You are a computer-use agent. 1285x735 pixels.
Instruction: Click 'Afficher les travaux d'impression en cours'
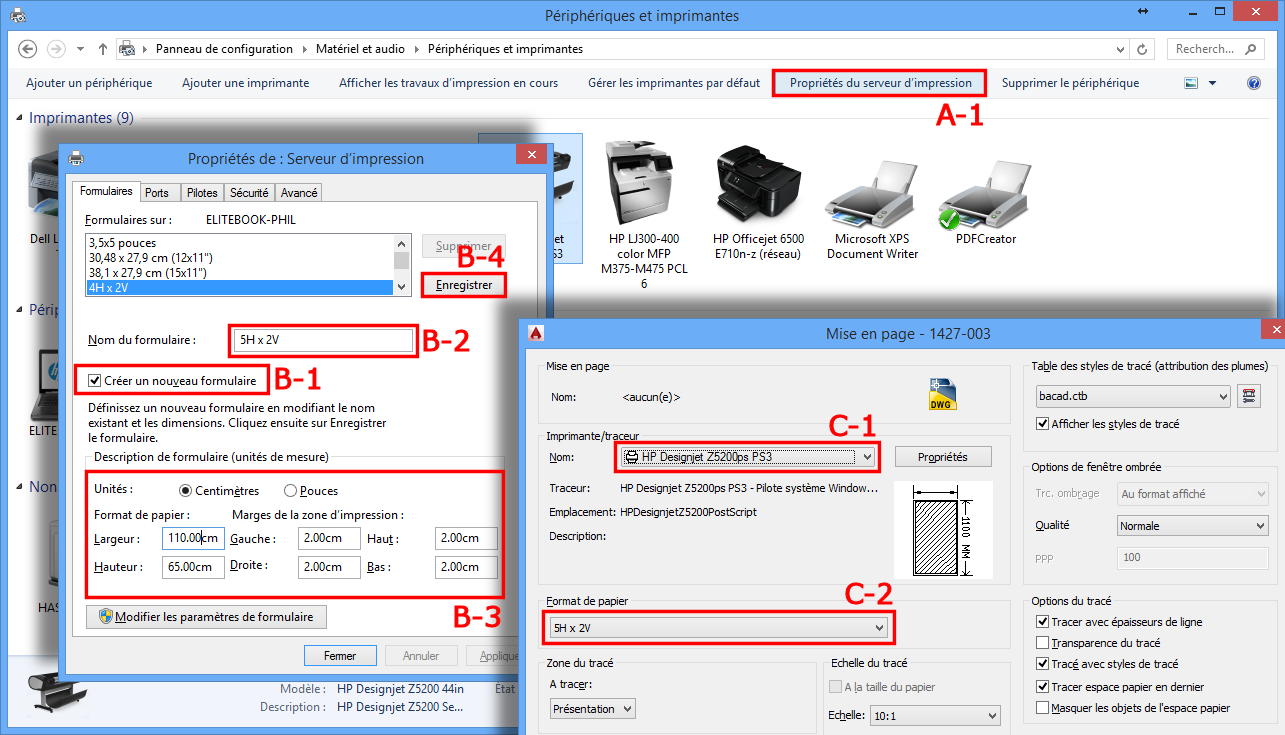pyautogui.click(x=449, y=83)
